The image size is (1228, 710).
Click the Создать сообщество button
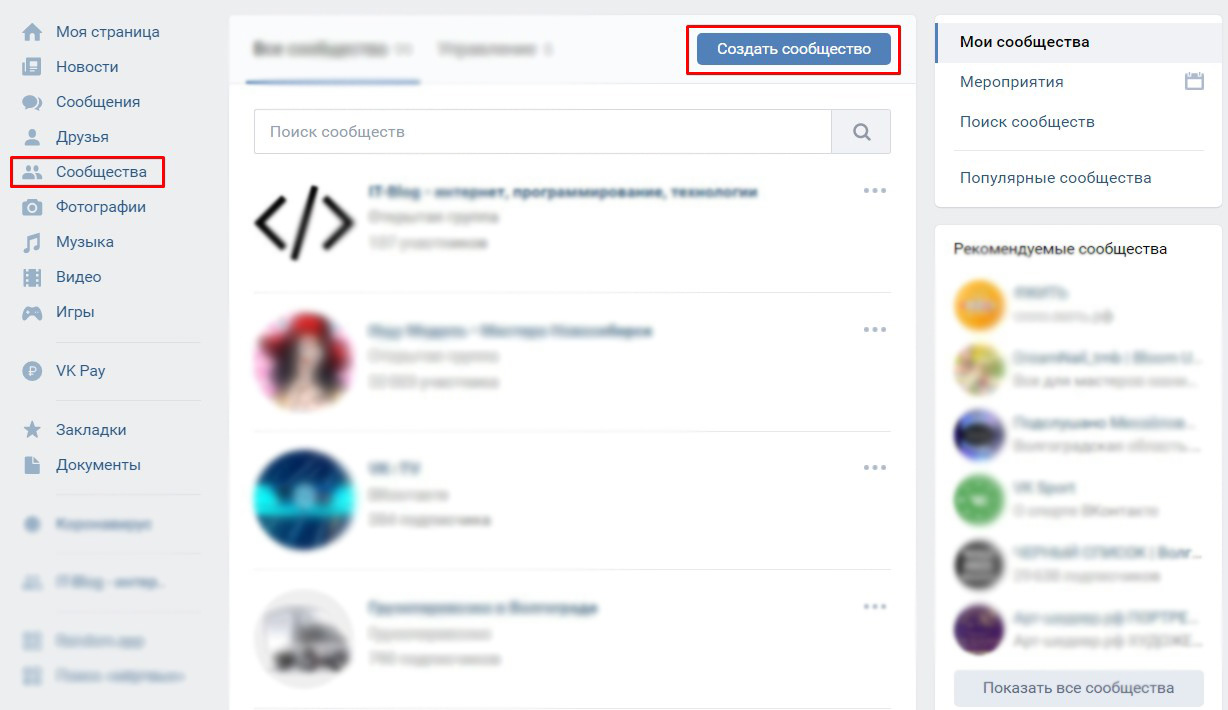(x=794, y=49)
